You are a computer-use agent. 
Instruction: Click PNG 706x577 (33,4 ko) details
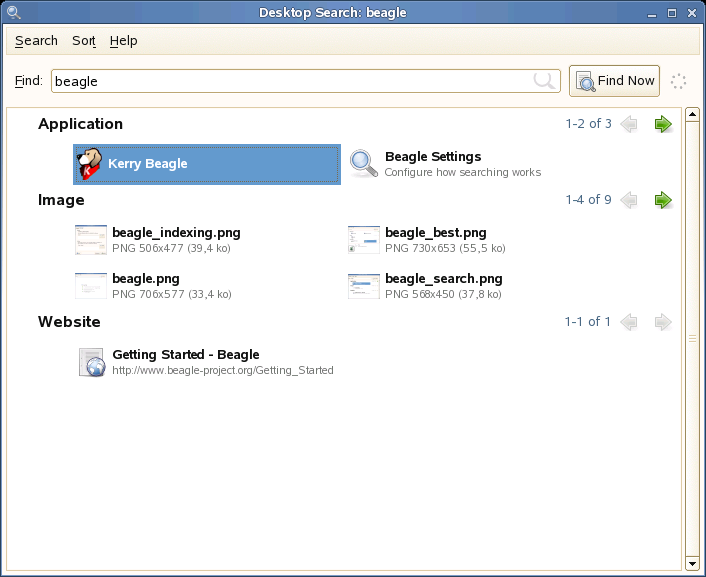(172, 294)
